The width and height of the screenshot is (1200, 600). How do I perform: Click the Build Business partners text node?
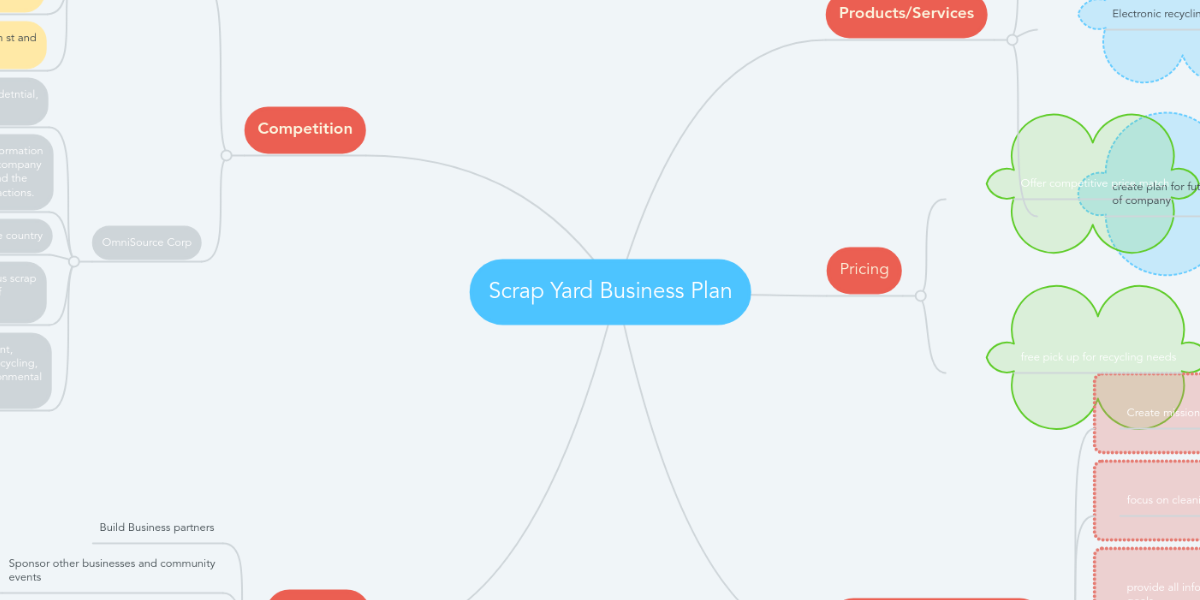tap(157, 527)
